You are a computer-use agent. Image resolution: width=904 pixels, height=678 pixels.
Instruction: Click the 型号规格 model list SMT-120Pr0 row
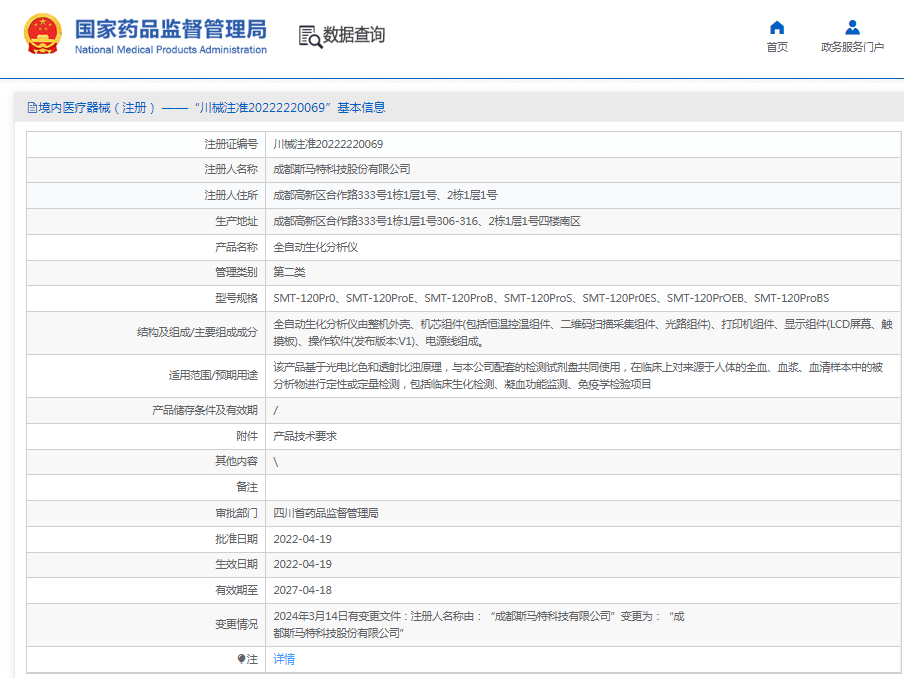tap(550, 298)
